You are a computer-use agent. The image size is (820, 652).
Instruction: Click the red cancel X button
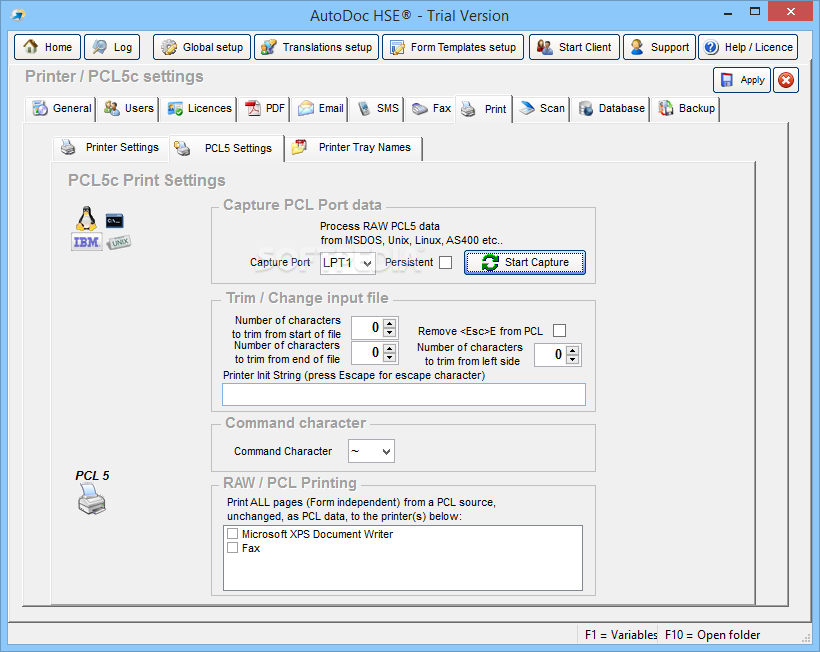(786, 80)
